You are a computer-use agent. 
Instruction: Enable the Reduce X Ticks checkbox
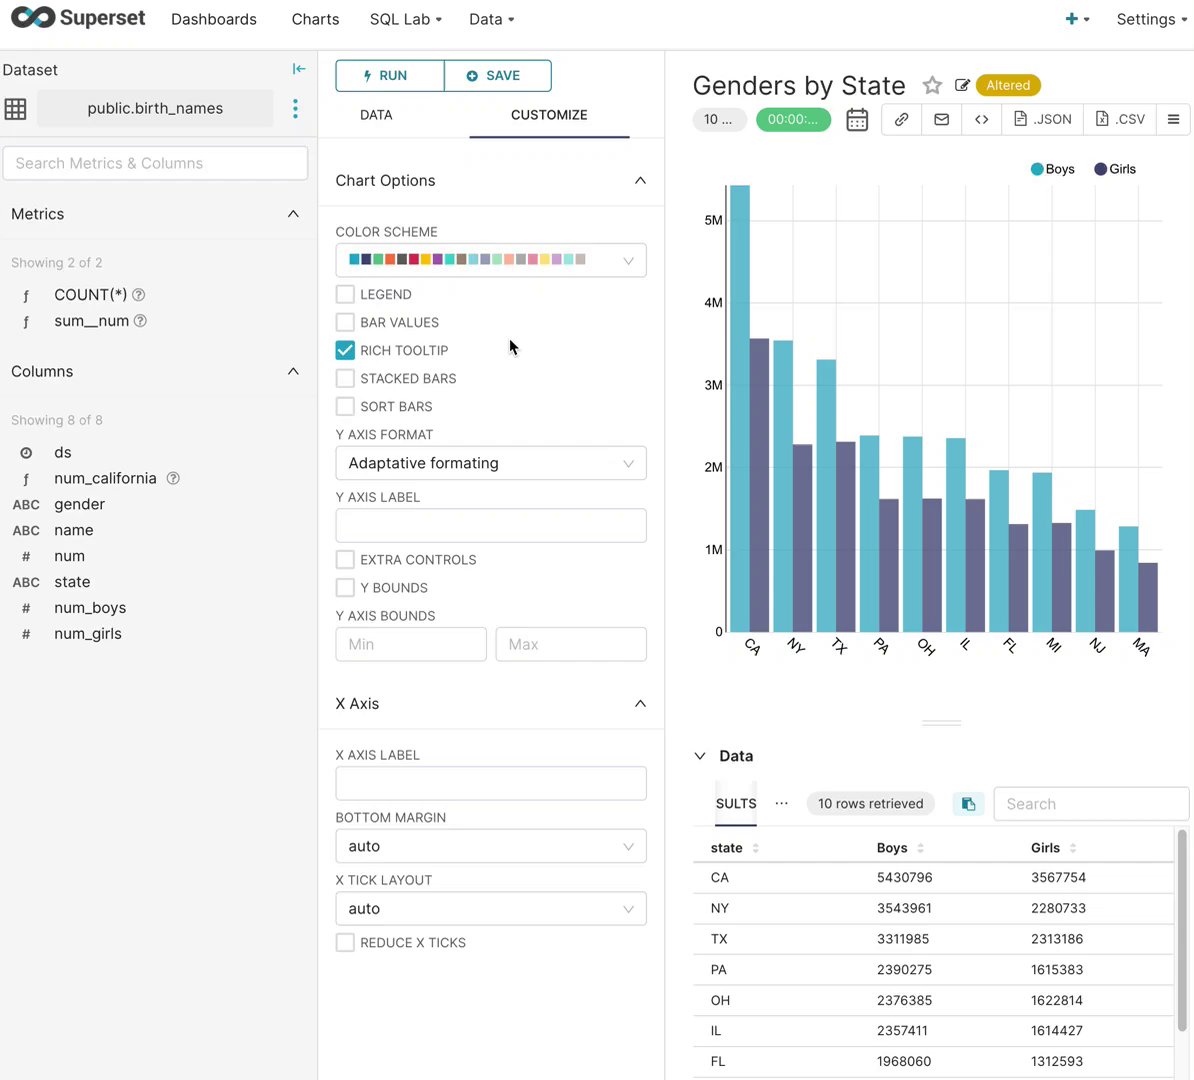tap(345, 943)
